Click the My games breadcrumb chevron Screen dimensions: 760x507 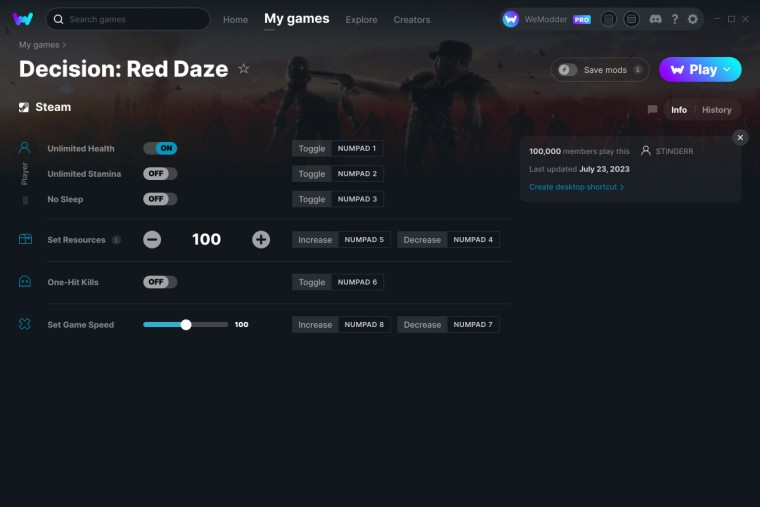coord(64,45)
